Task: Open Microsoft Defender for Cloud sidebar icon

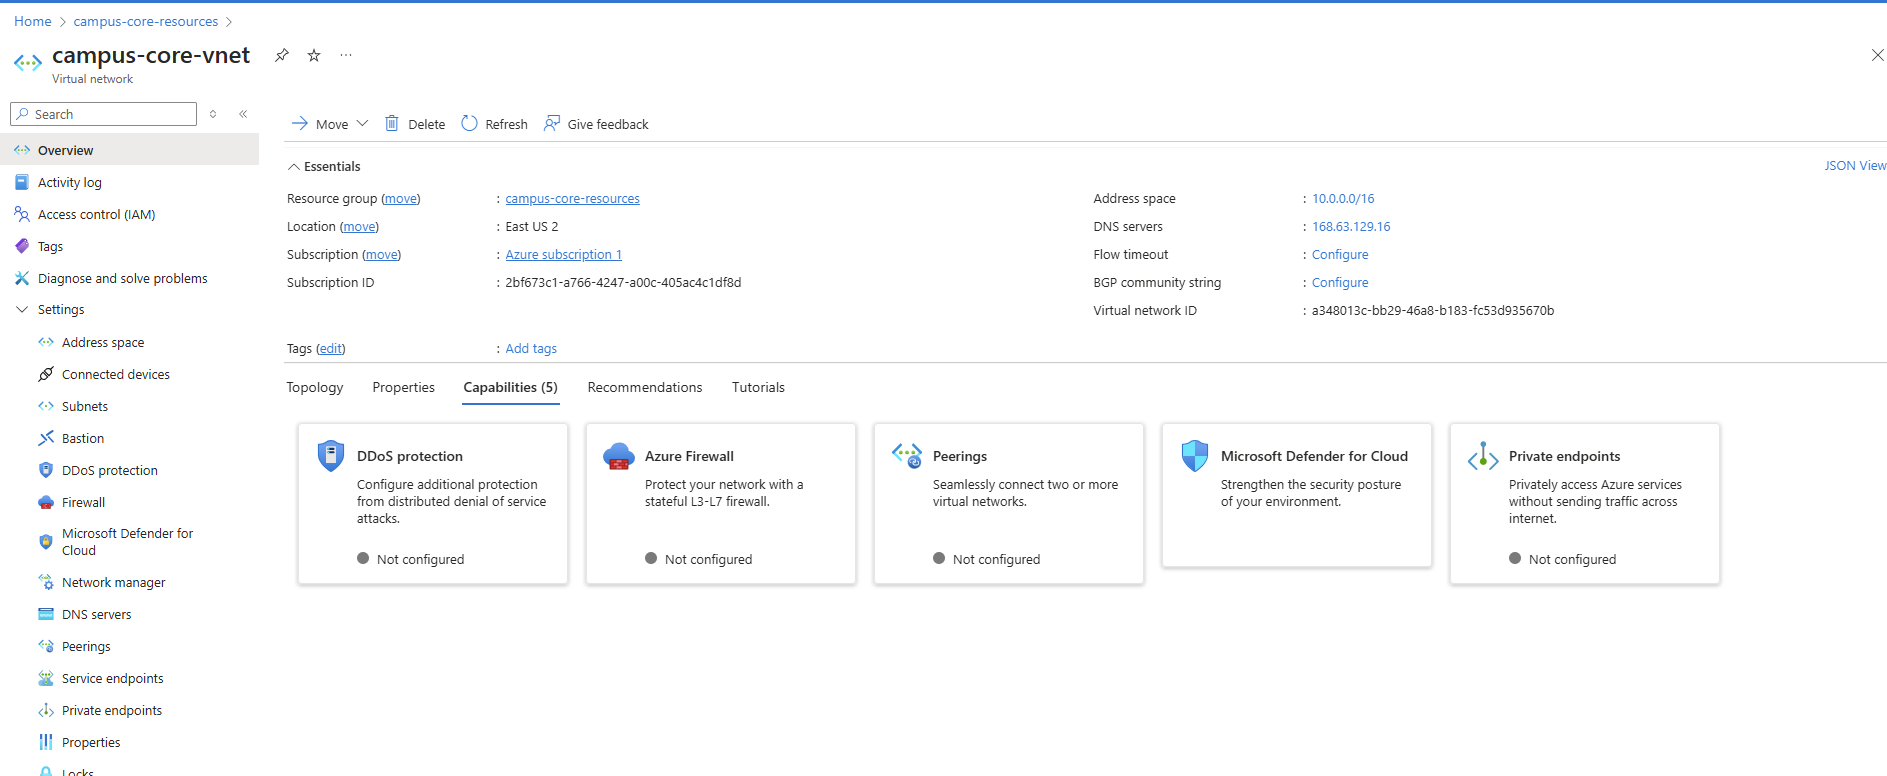Action: (x=46, y=542)
